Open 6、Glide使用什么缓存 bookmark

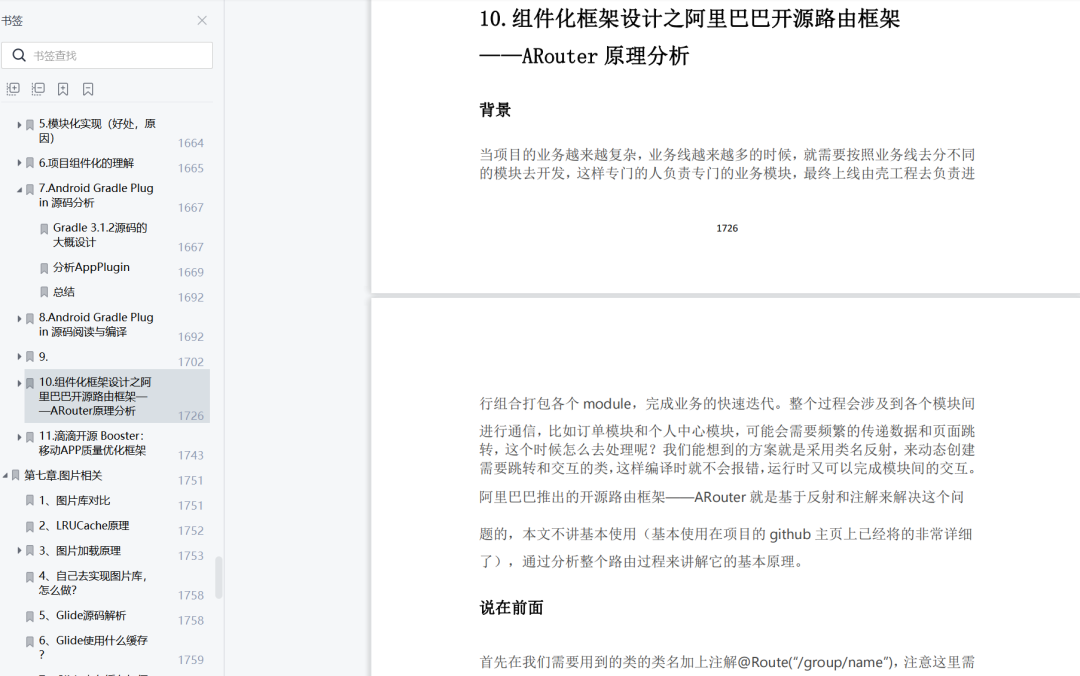coord(93,647)
